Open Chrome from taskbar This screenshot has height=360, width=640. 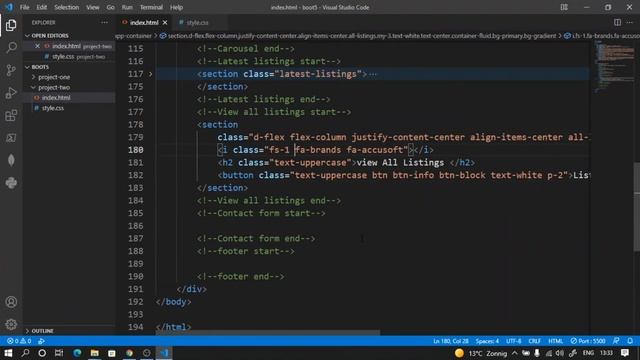tap(129, 353)
